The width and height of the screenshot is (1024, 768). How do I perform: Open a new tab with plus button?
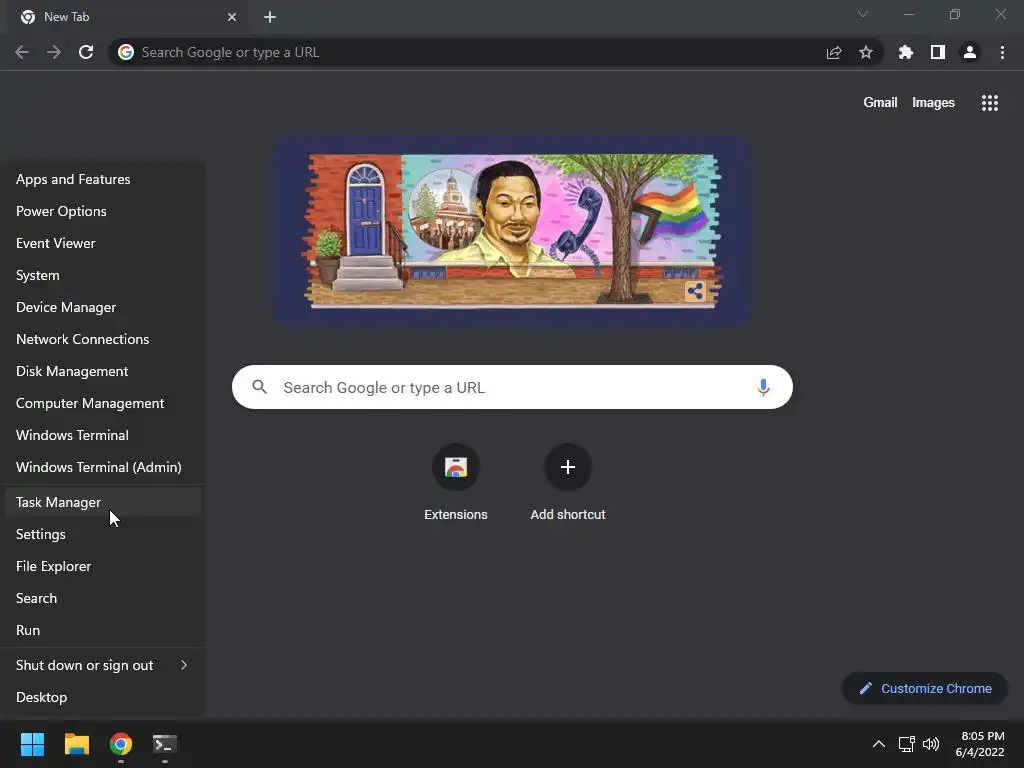pos(270,17)
